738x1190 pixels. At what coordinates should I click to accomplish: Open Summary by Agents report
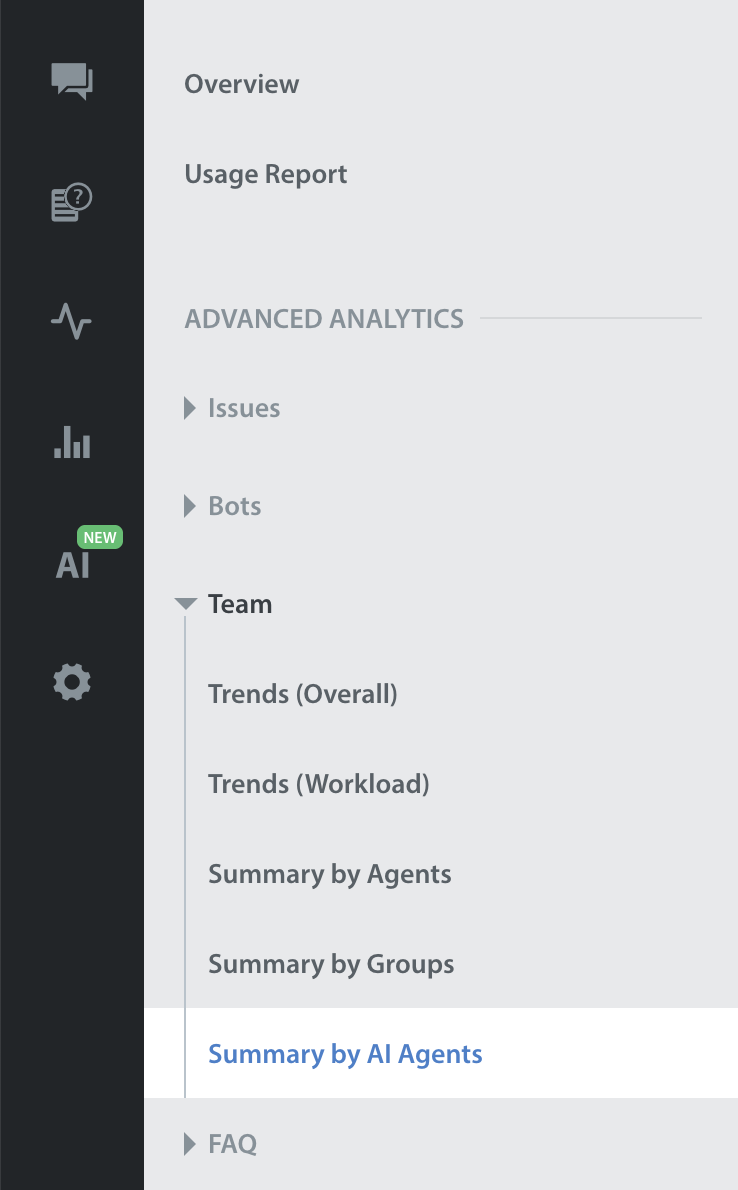[329, 874]
